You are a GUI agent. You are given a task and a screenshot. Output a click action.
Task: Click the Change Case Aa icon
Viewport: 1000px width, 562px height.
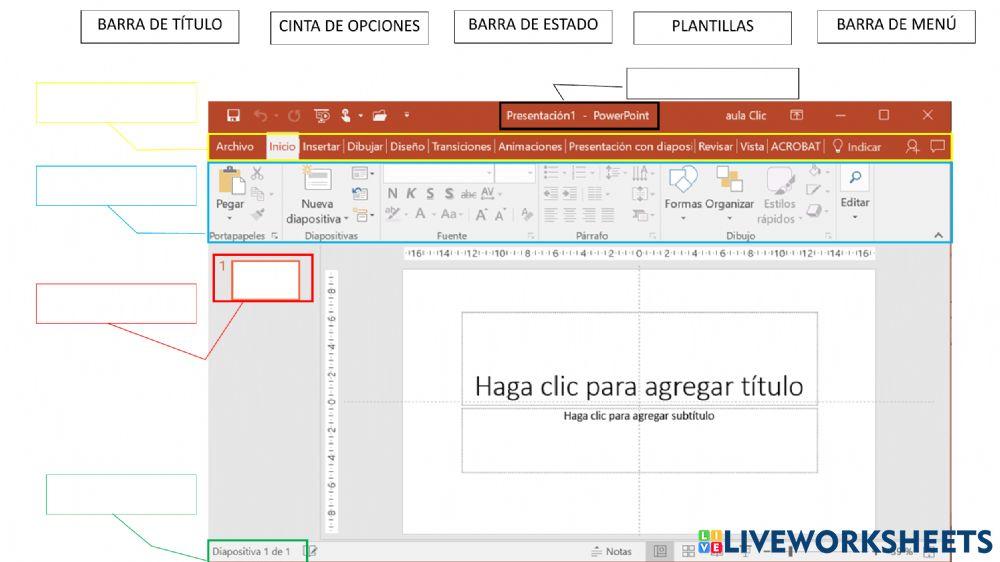coord(448,214)
